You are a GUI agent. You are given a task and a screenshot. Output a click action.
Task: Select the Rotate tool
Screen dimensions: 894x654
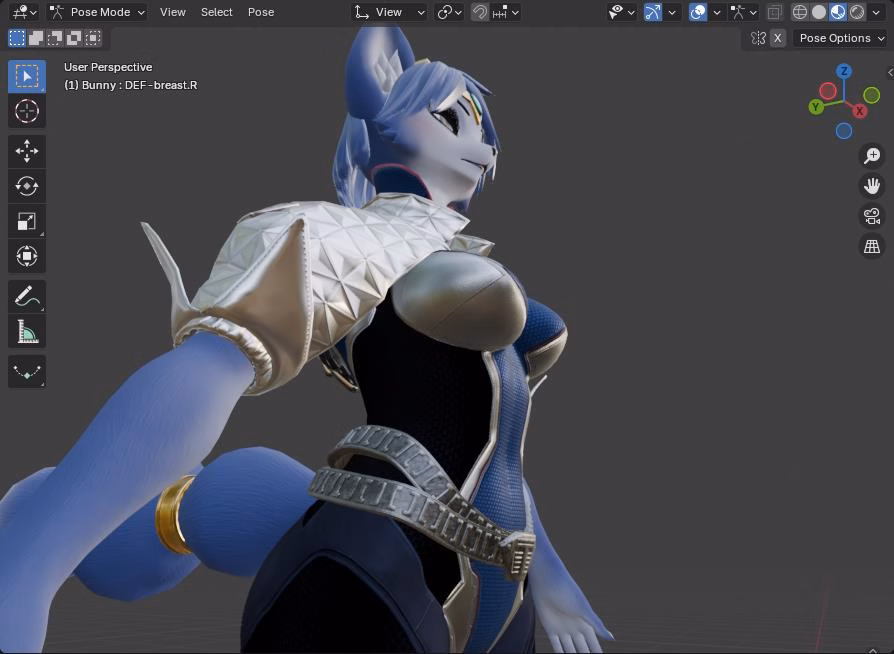27,186
